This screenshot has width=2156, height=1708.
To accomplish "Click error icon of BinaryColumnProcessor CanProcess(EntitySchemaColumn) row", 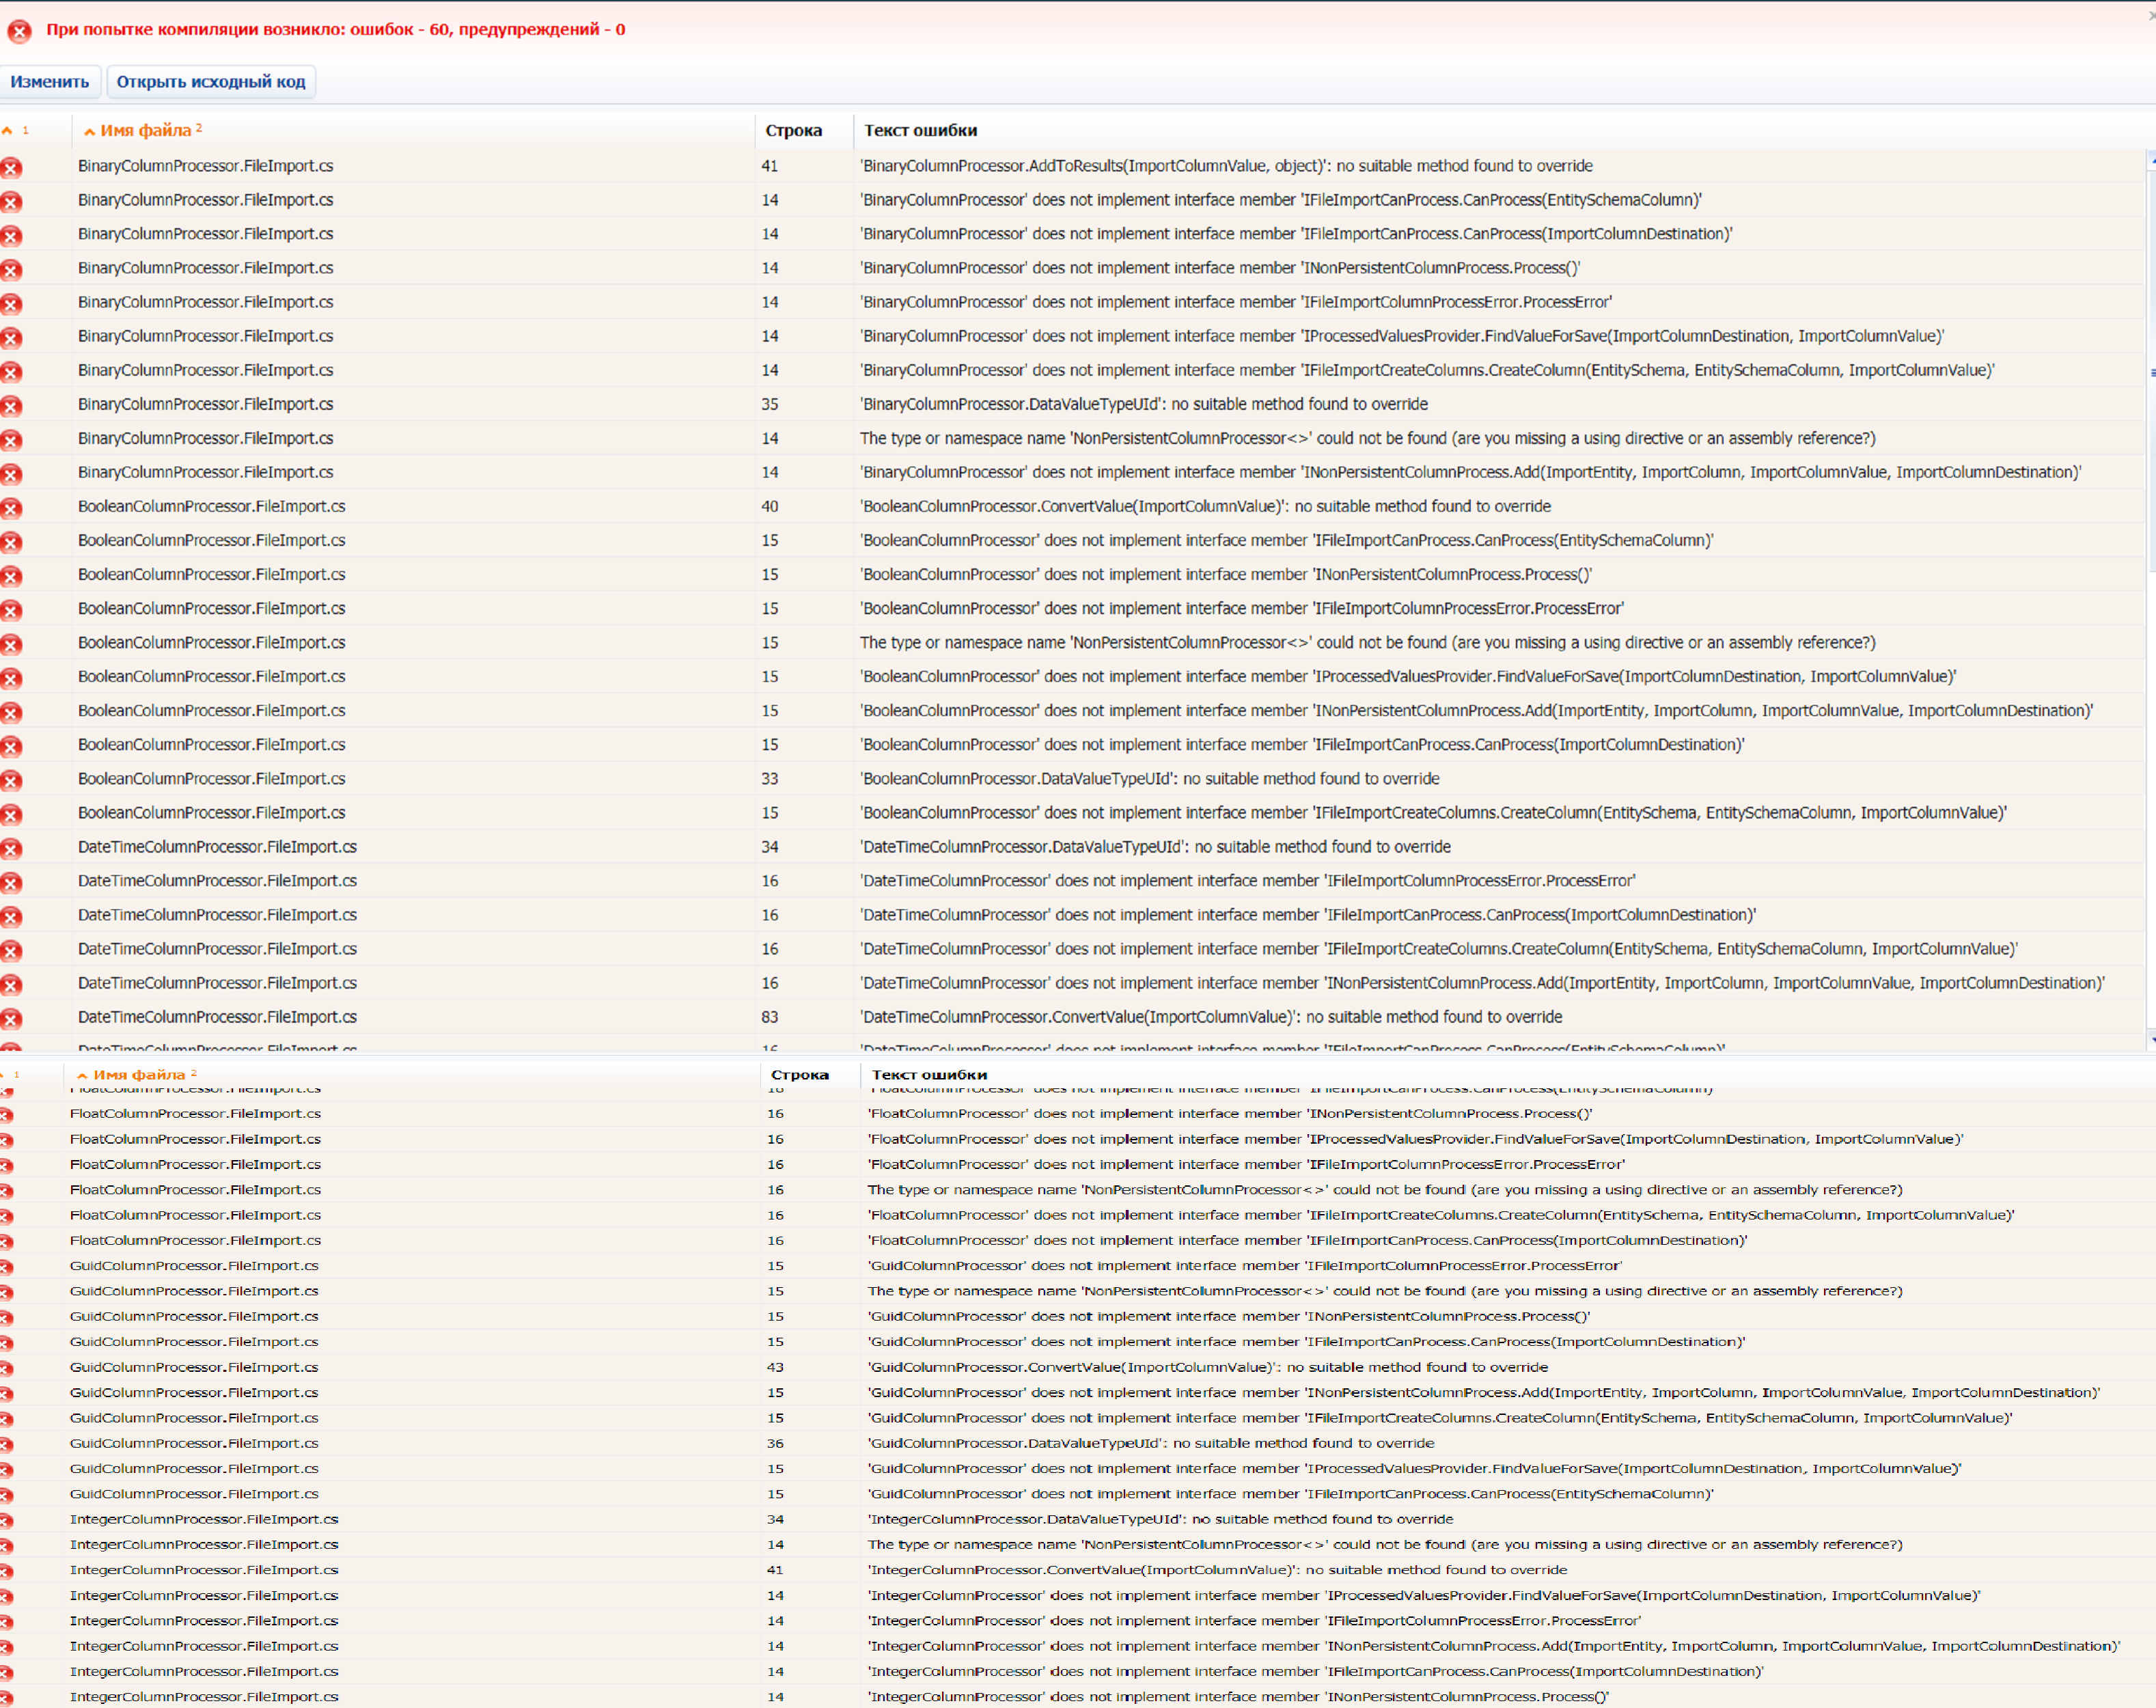I will (x=11, y=201).
